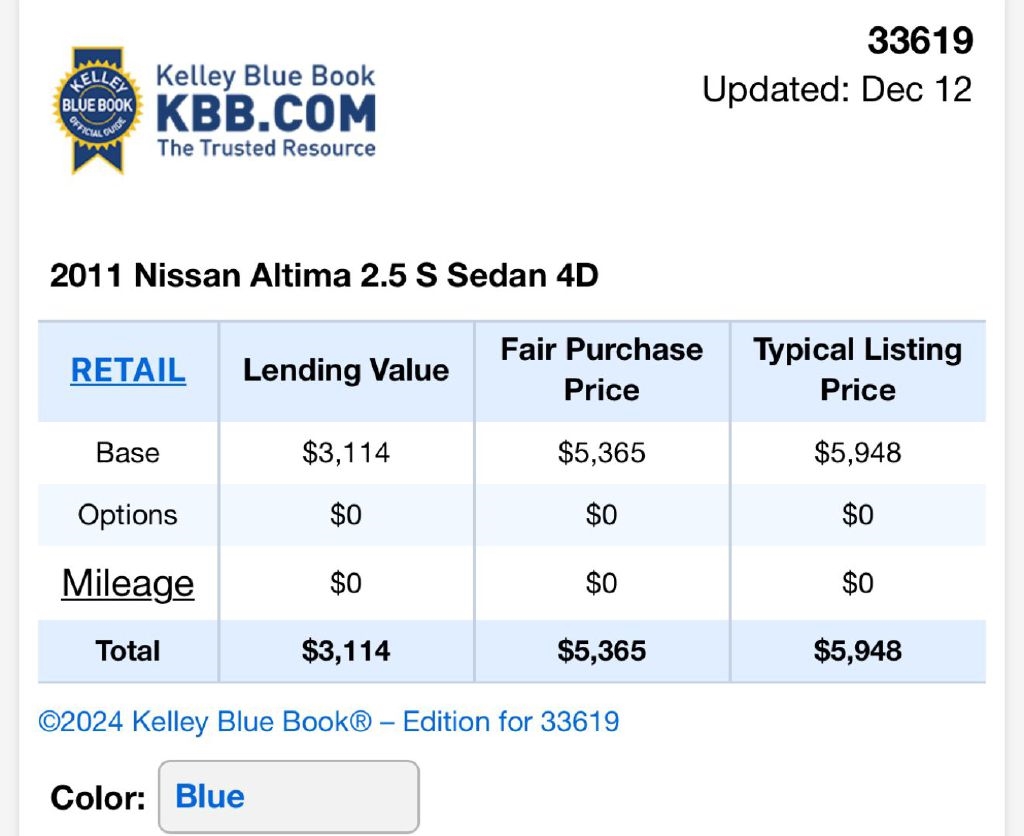The height and width of the screenshot is (836, 1024).
Task: Click the Kelley Blue Book badge icon
Action: [x=97, y=108]
